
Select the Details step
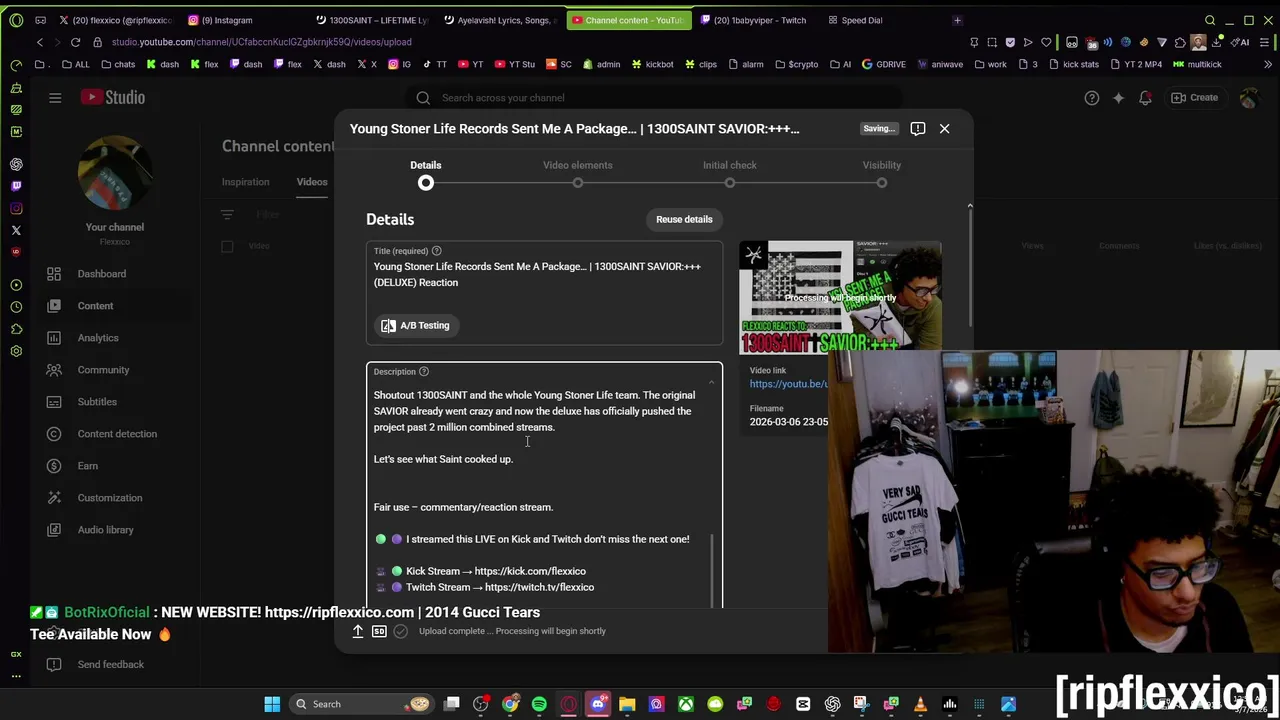pos(425,165)
